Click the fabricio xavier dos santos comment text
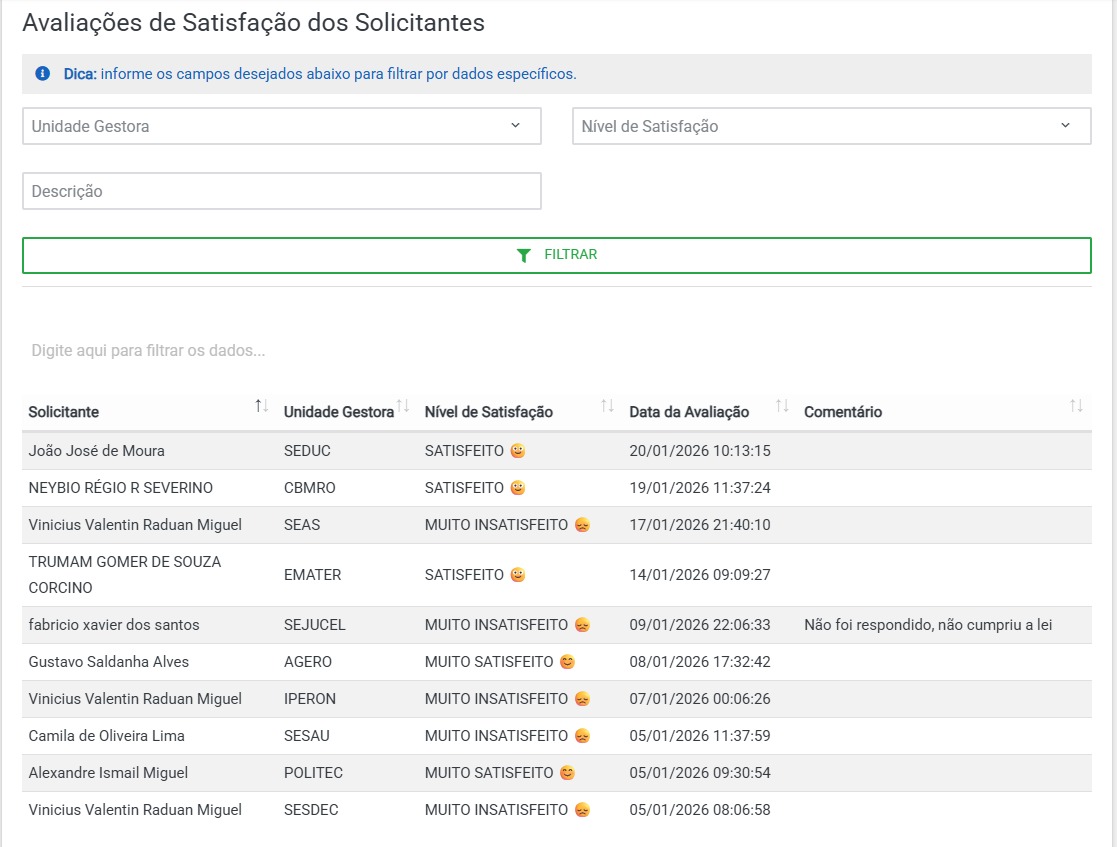The height and width of the screenshot is (847, 1117). point(927,625)
